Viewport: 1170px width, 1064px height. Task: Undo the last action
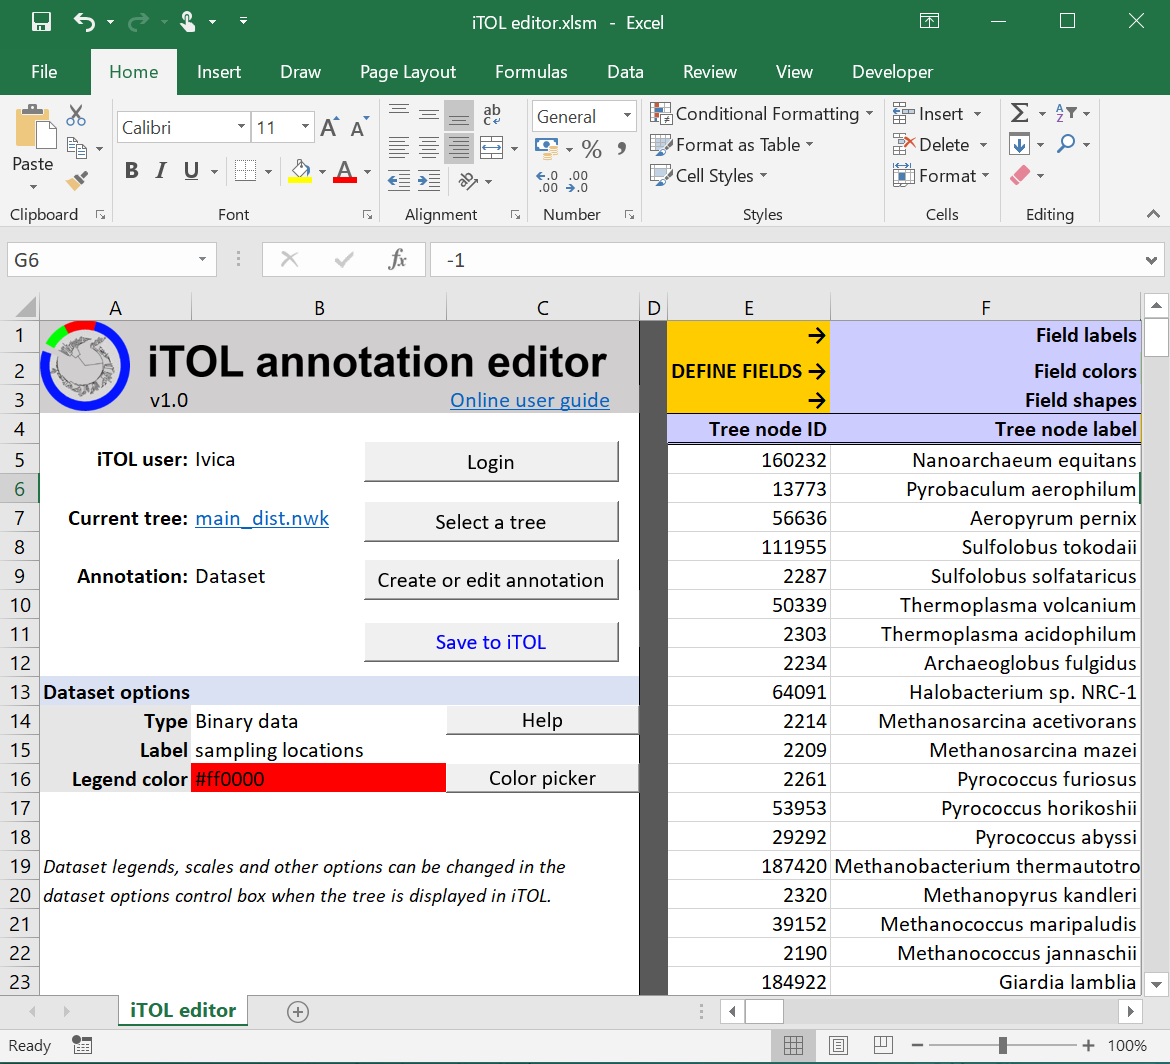click(84, 22)
